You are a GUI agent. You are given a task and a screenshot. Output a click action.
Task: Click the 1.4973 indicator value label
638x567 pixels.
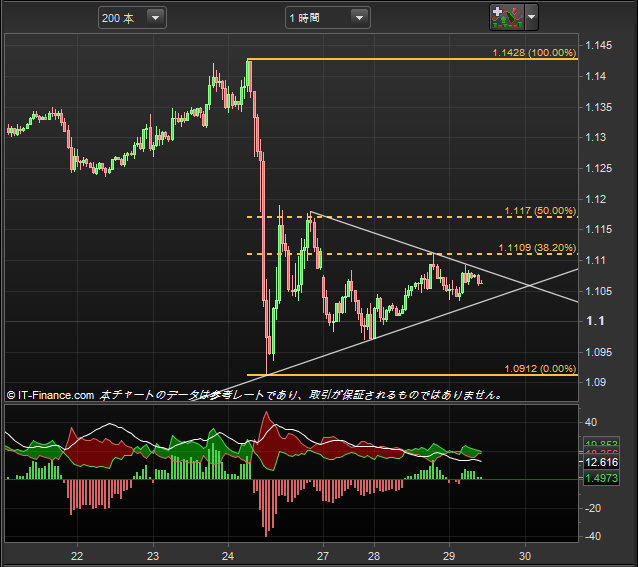pos(601,478)
